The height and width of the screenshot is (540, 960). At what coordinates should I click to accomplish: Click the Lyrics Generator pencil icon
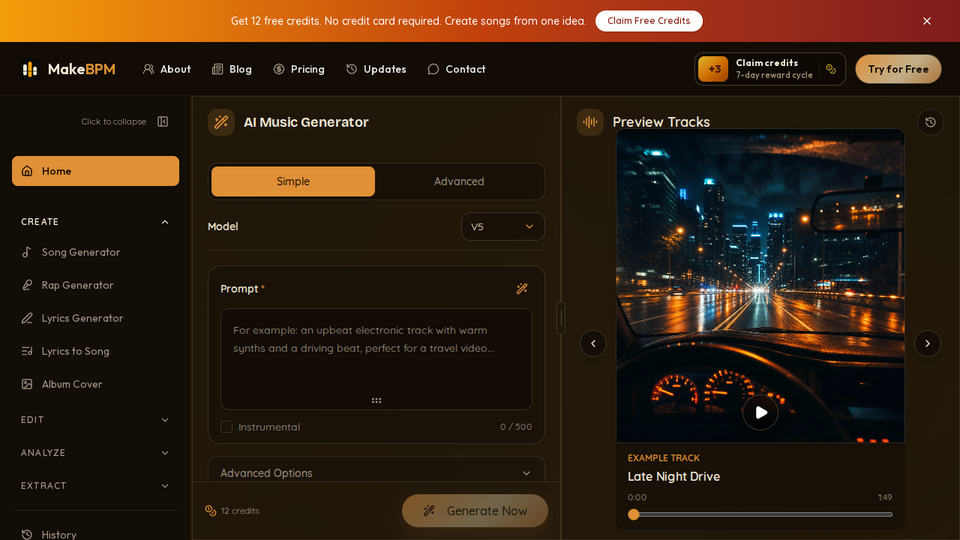(x=27, y=318)
